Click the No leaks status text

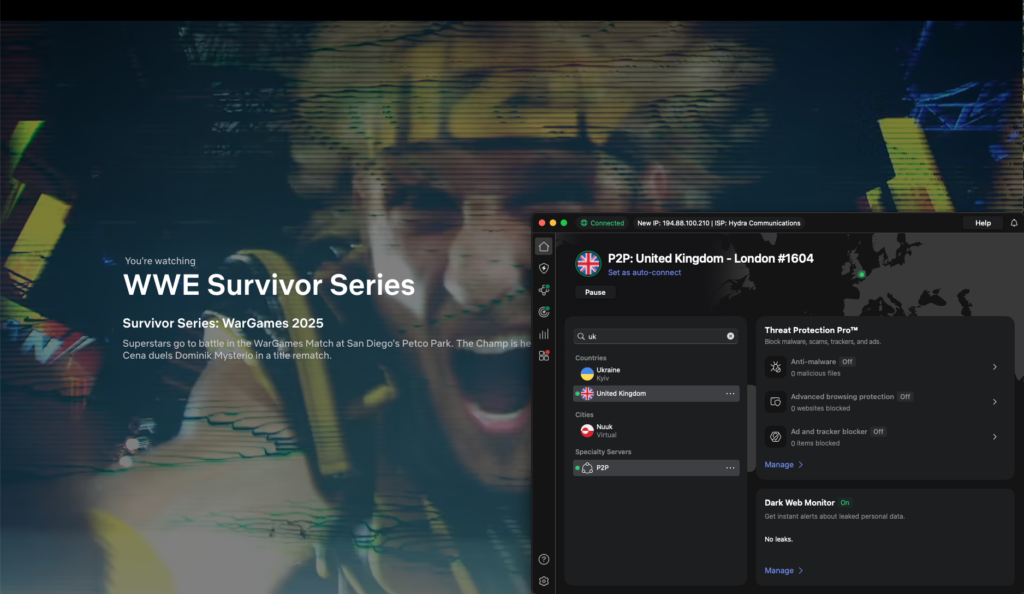pyautogui.click(x=778, y=539)
